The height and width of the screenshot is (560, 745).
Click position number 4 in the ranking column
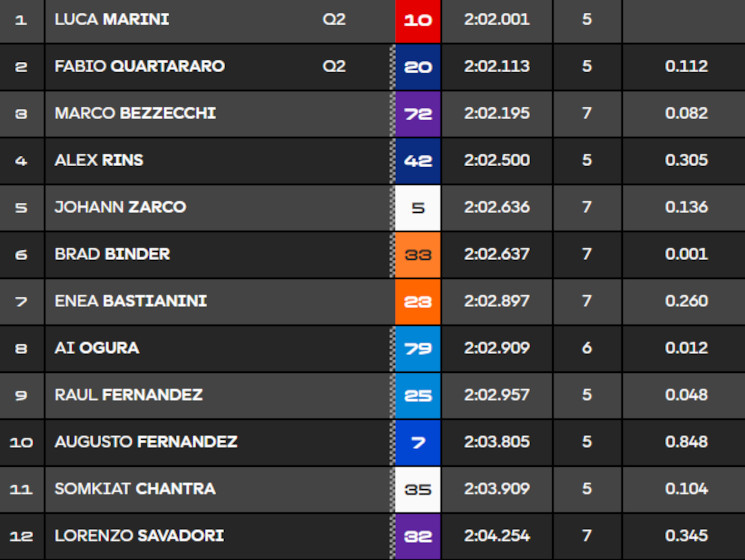[22, 160]
